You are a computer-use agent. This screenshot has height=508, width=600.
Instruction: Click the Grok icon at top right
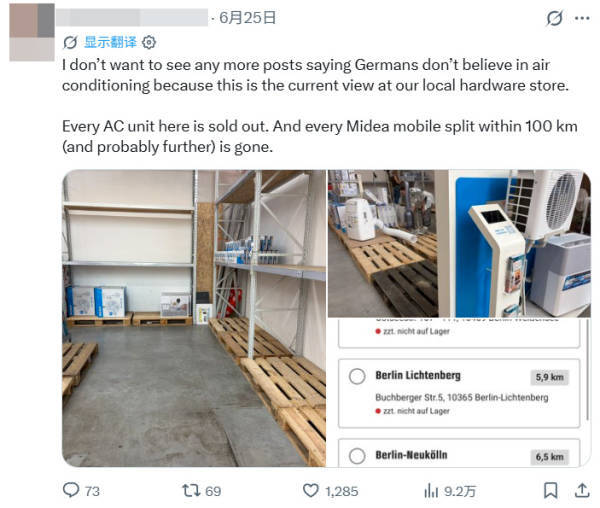pyautogui.click(x=554, y=18)
